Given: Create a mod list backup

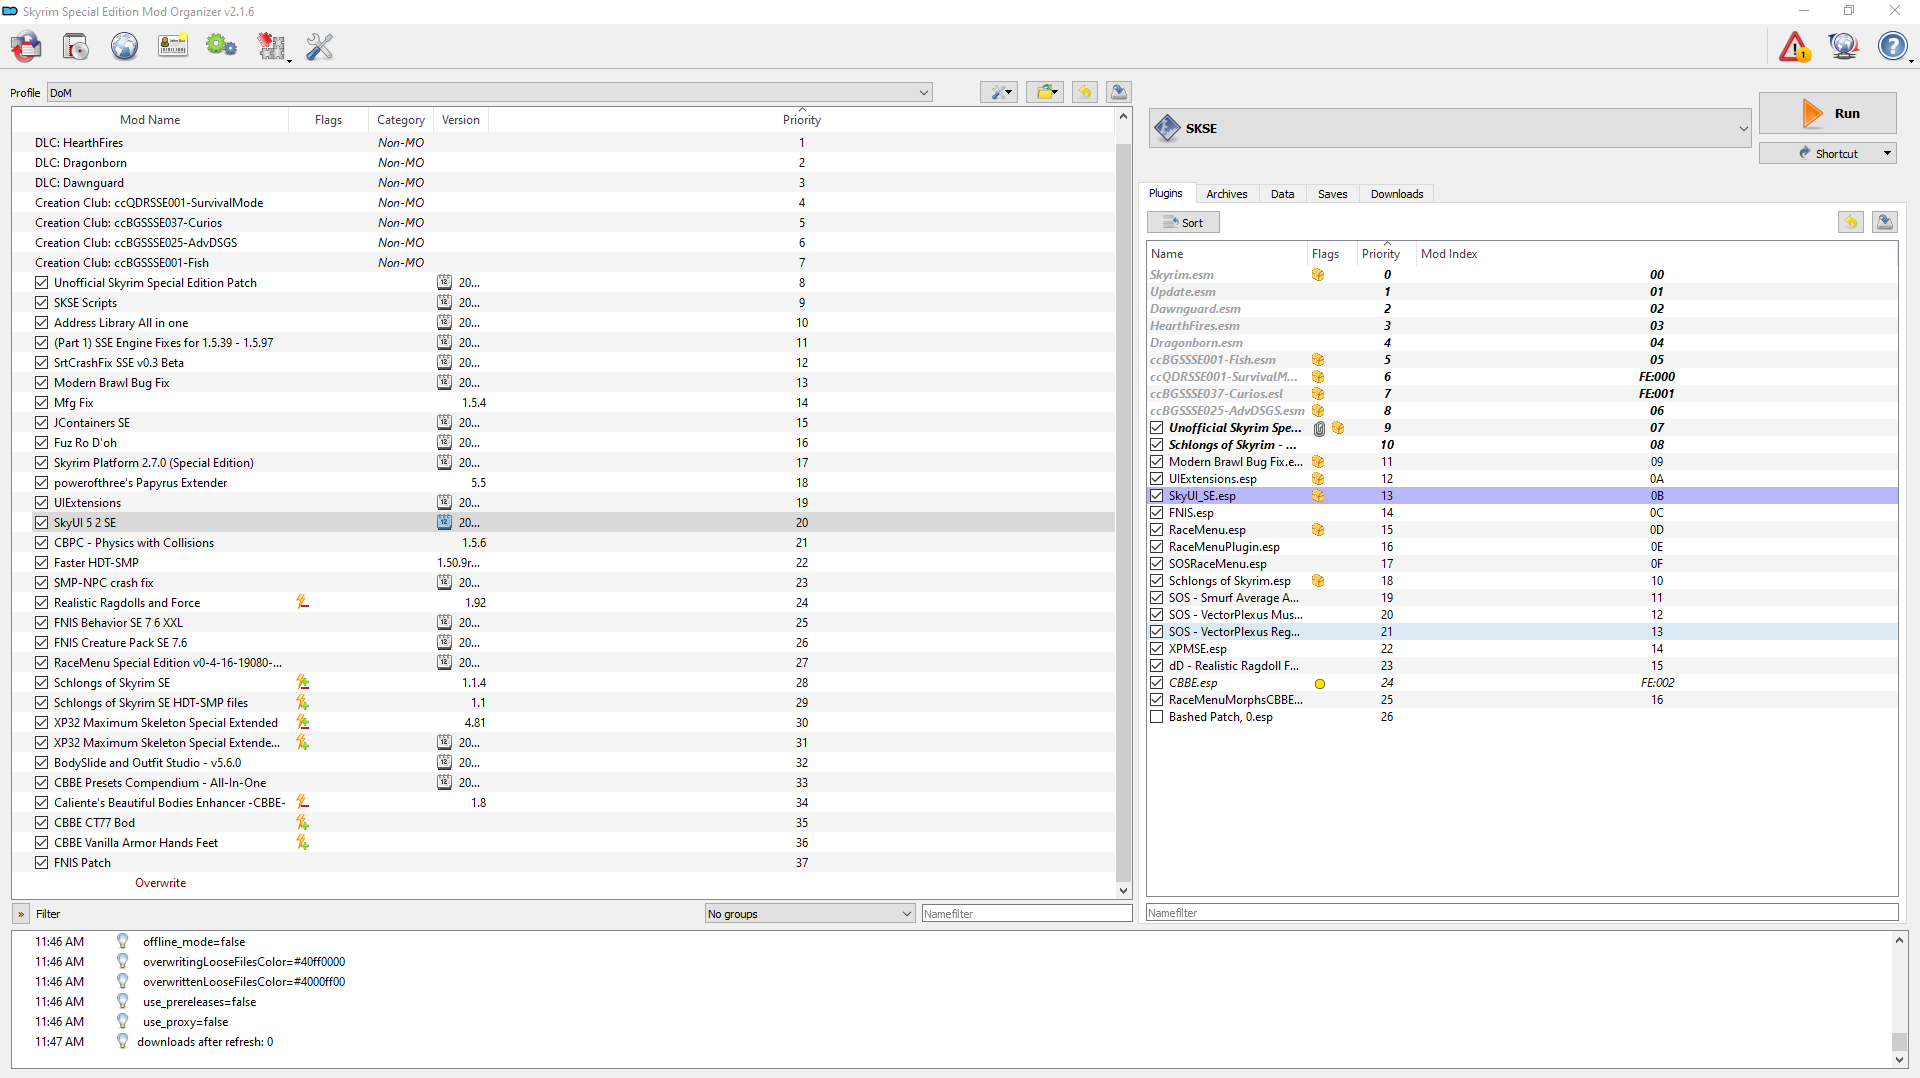Looking at the screenshot, I should click(x=1119, y=92).
